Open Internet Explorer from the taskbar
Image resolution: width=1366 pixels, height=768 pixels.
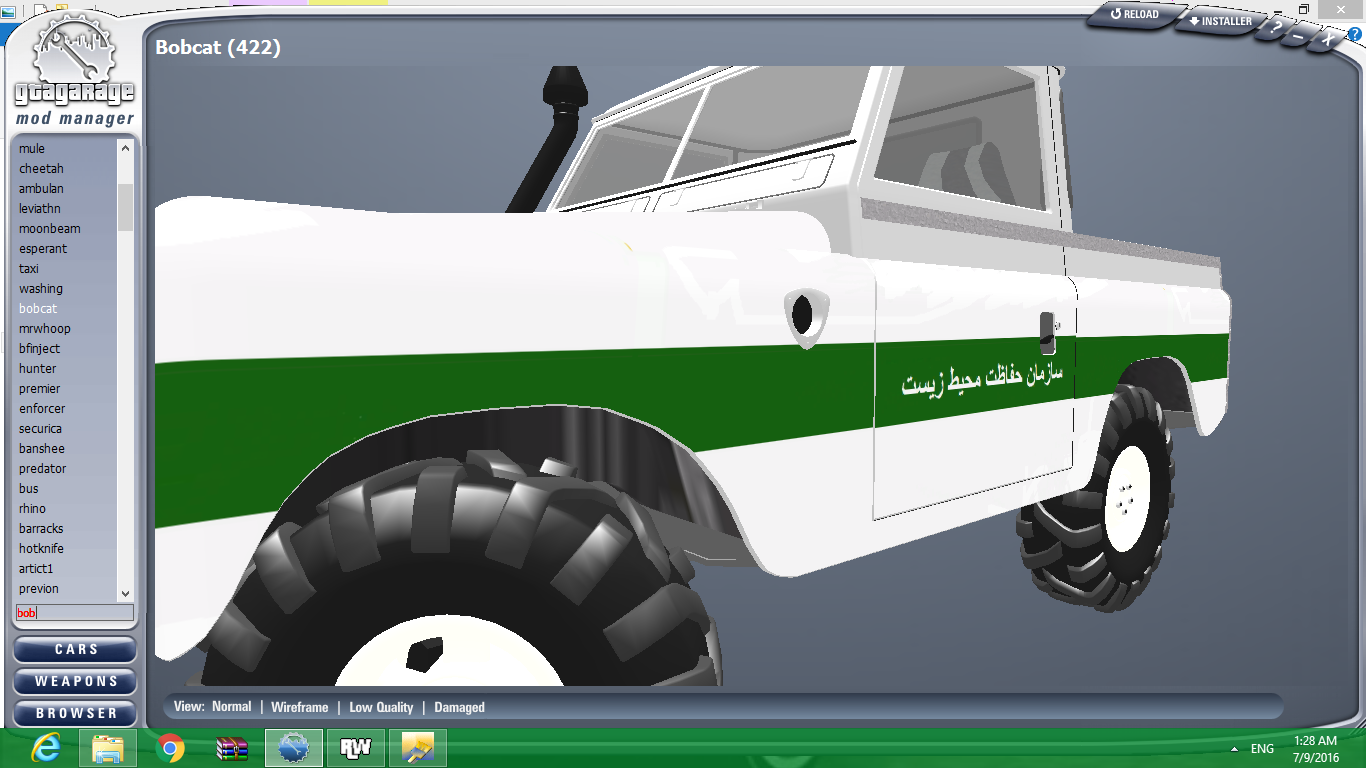point(45,748)
